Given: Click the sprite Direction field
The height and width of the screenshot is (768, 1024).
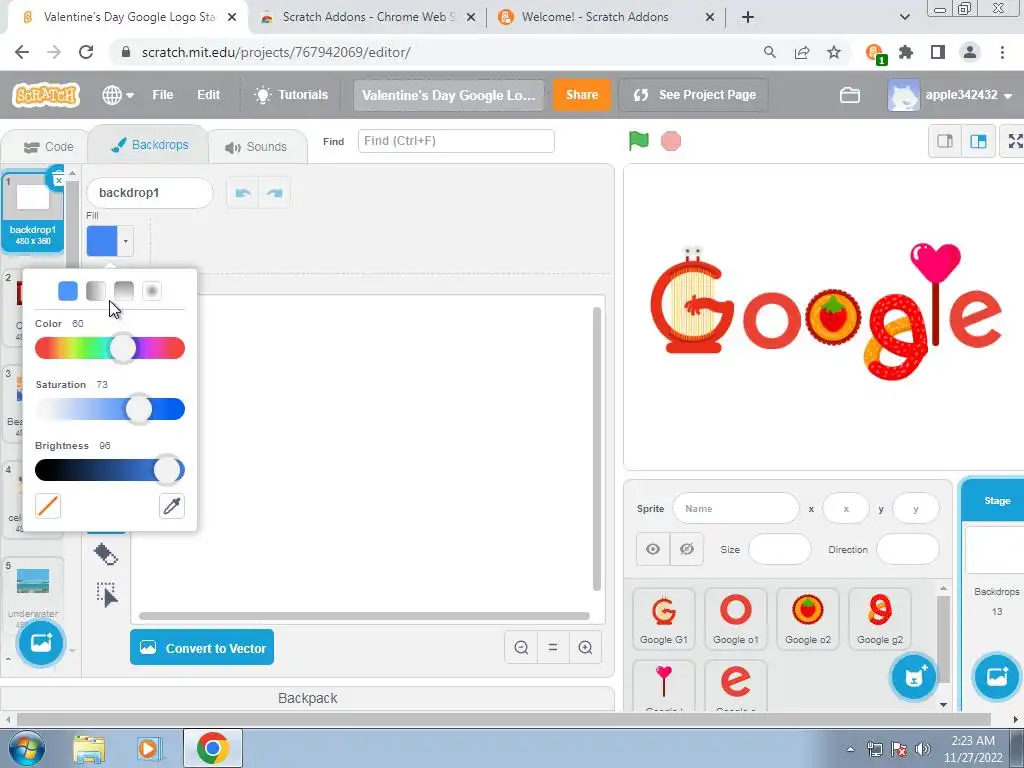Looking at the screenshot, I should tap(908, 549).
